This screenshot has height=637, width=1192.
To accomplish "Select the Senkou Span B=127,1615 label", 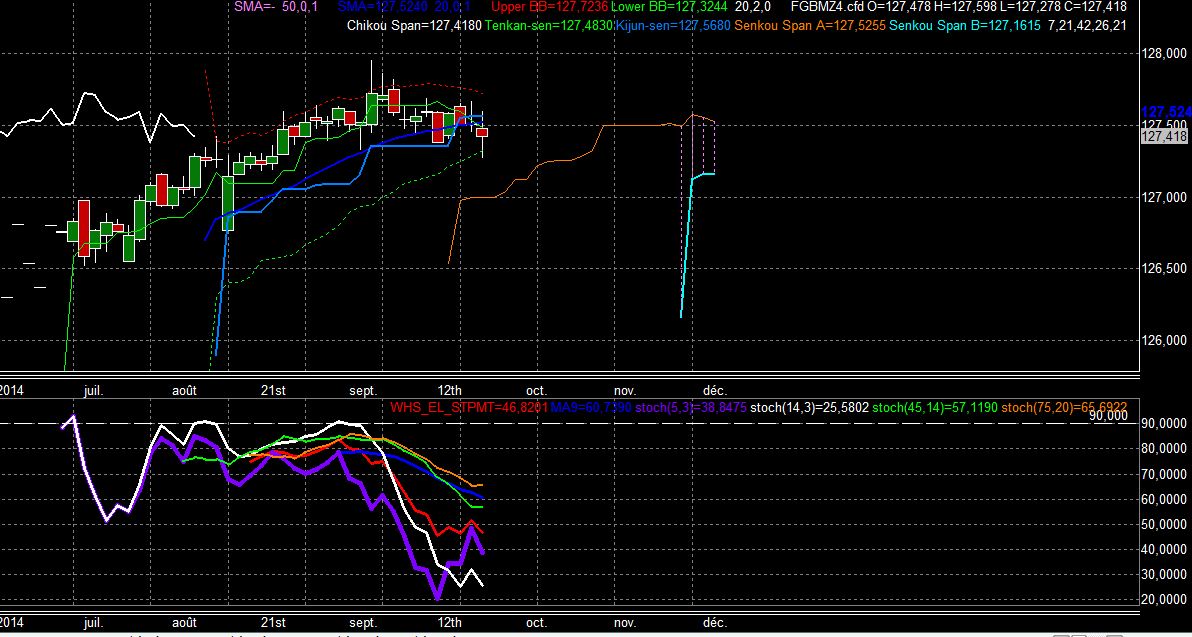I will pos(965,26).
